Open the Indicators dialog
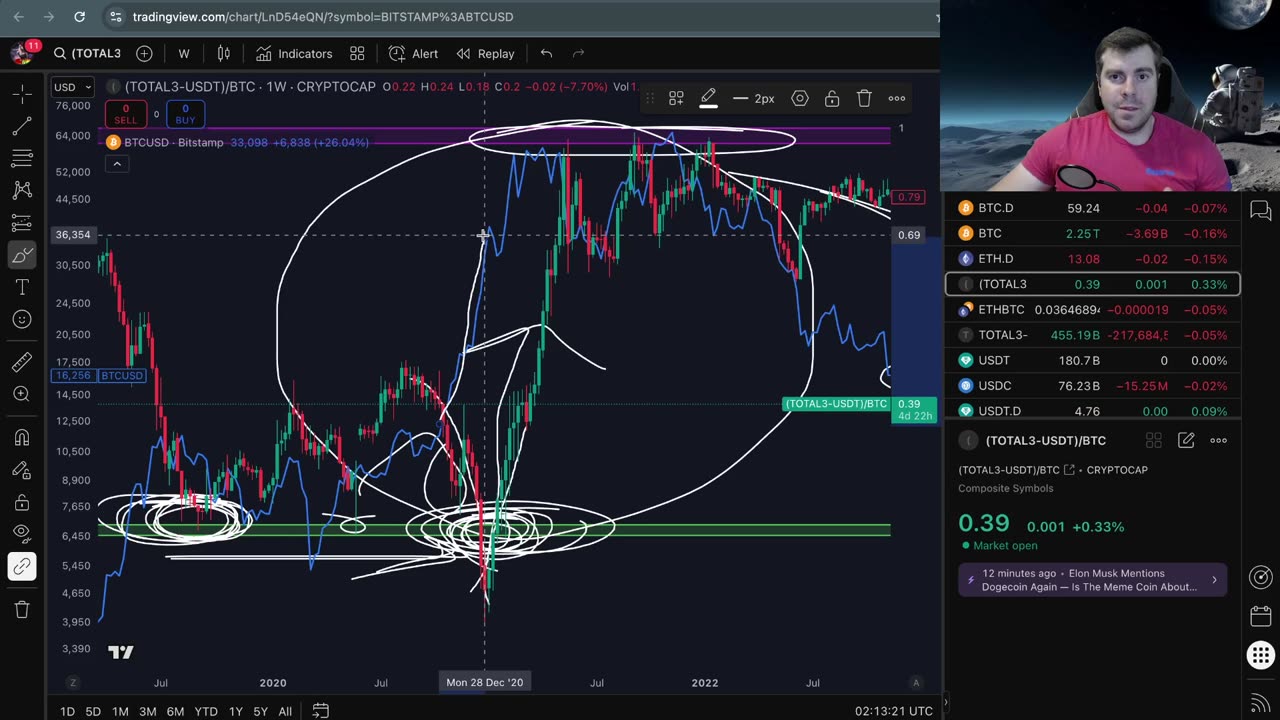1280x720 pixels. (293, 53)
